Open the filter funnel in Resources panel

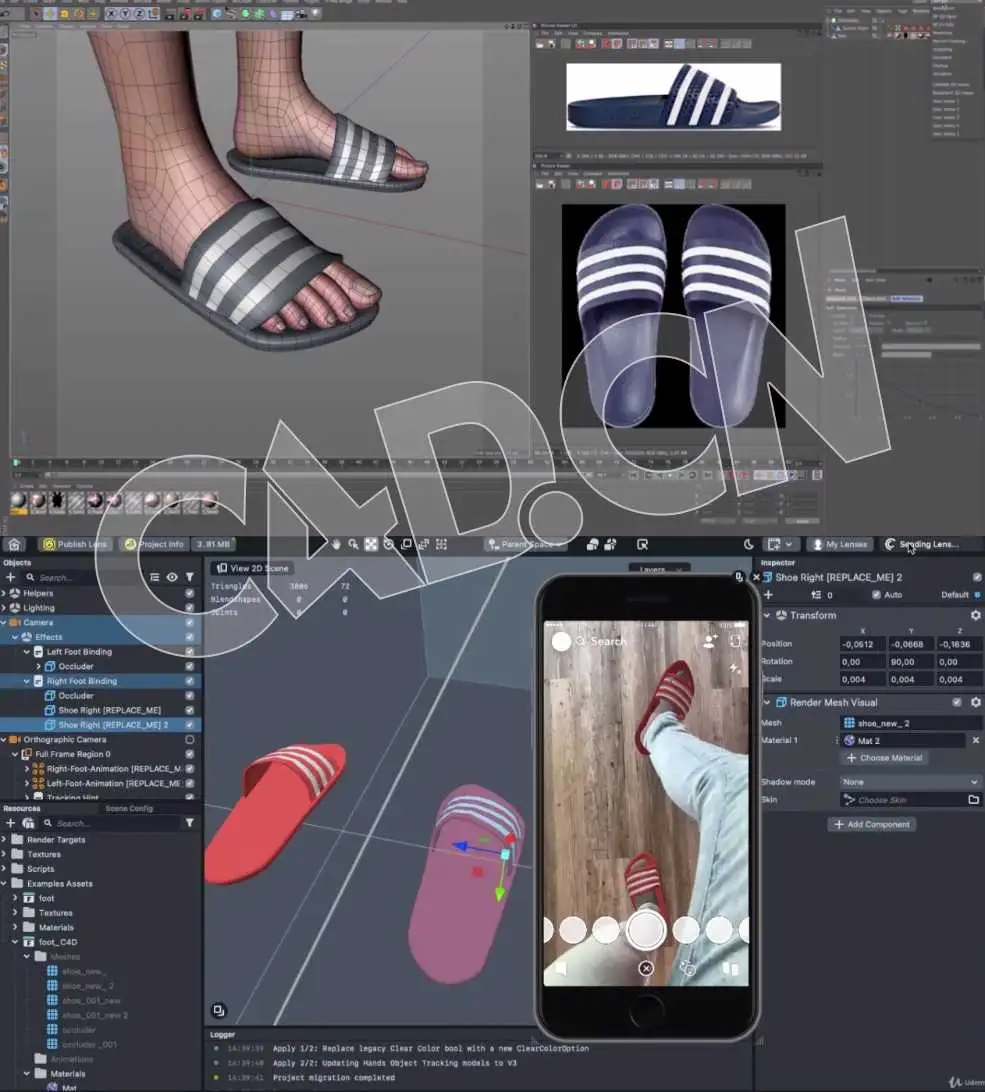[189, 822]
